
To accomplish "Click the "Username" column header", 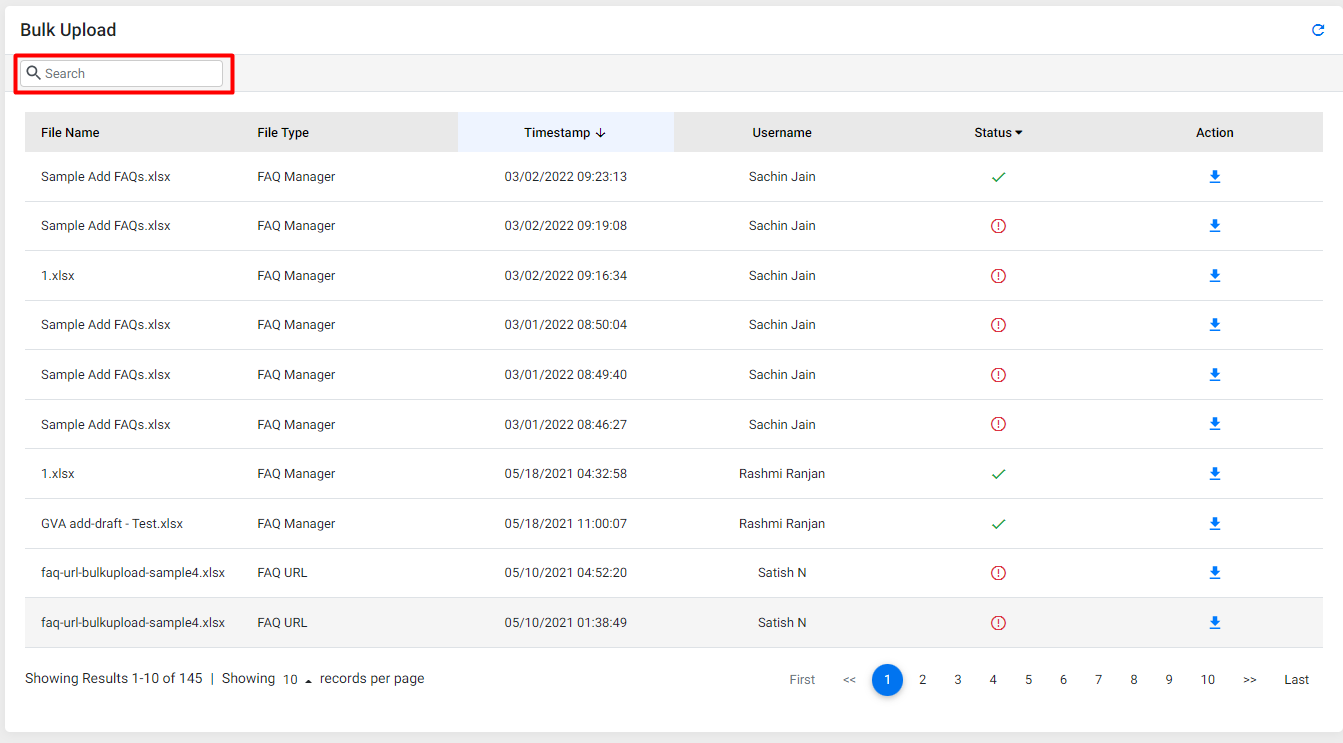I will click(782, 133).
